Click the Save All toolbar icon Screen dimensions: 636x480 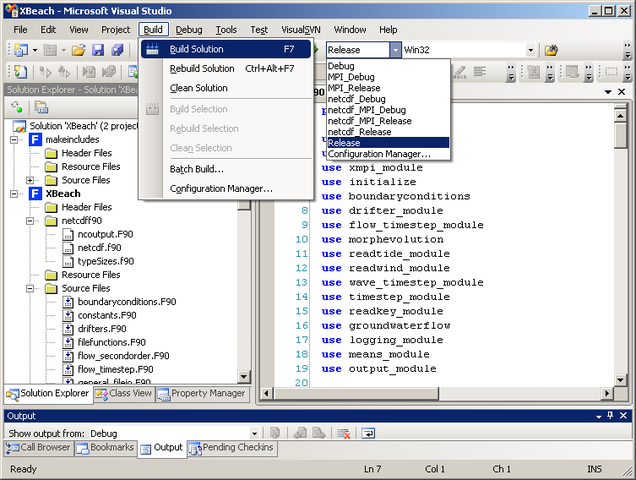click(118, 50)
